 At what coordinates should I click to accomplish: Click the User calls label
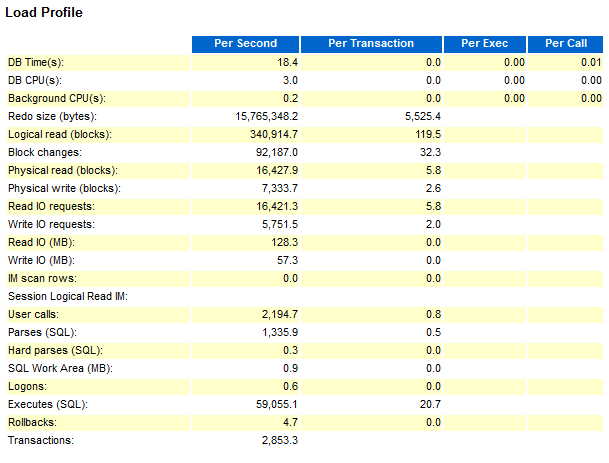coord(33,314)
